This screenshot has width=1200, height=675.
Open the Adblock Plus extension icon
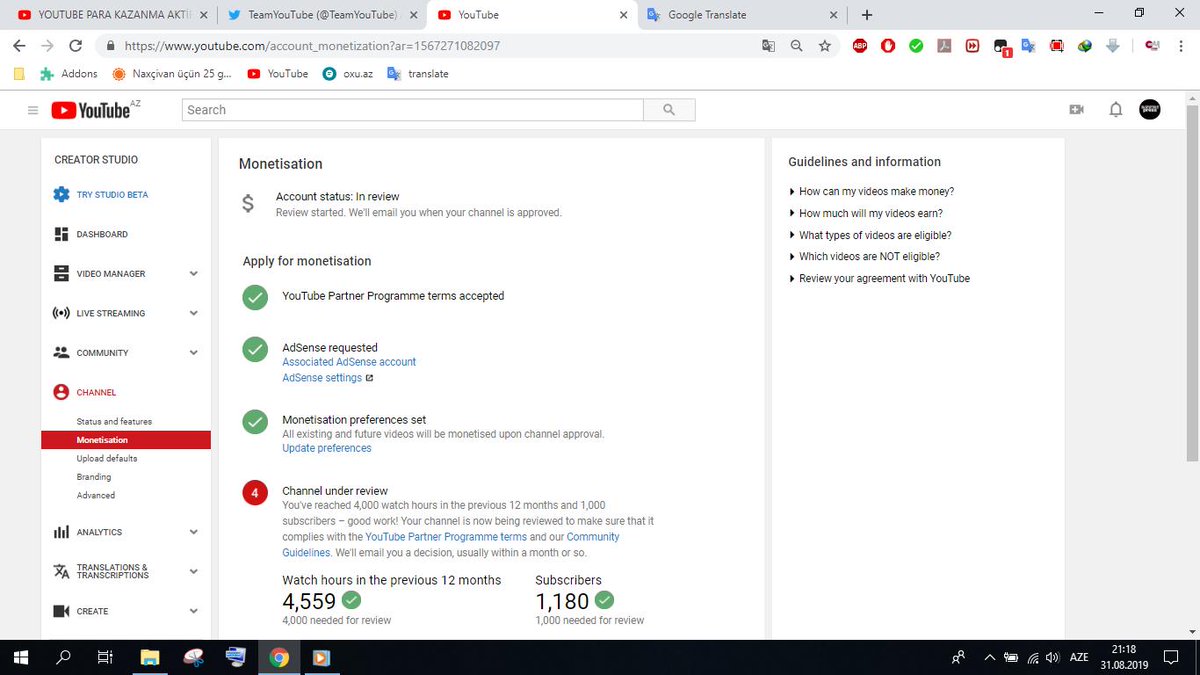pyautogui.click(x=860, y=46)
